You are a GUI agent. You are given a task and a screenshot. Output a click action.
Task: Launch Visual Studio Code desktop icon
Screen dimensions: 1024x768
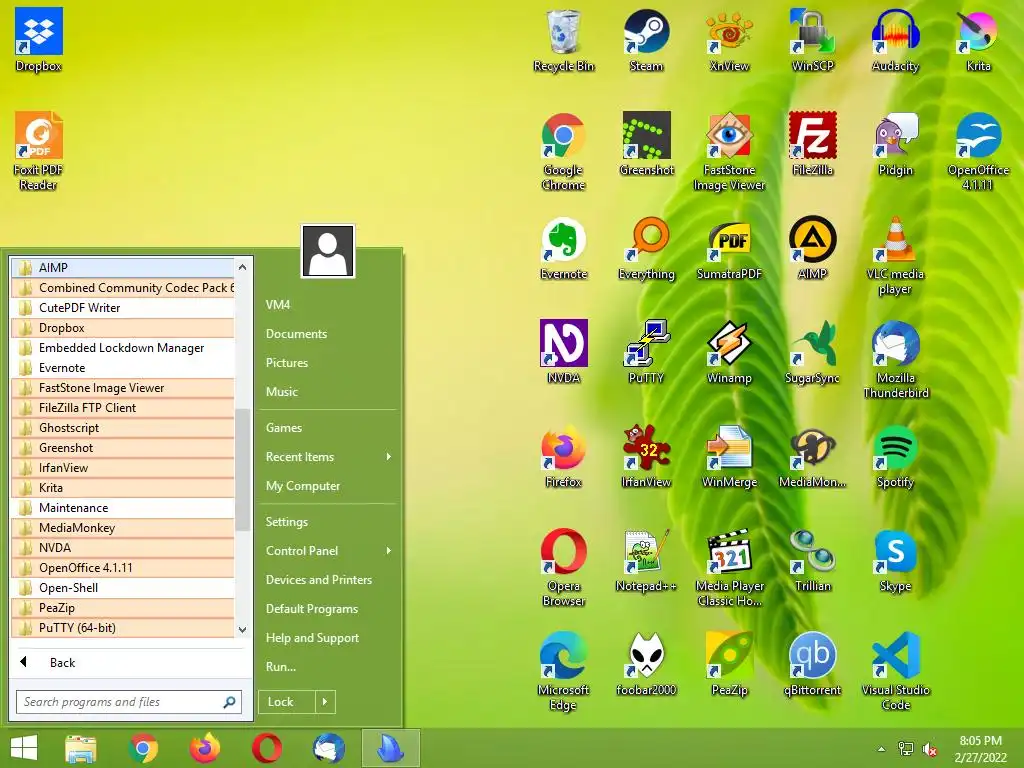895,671
